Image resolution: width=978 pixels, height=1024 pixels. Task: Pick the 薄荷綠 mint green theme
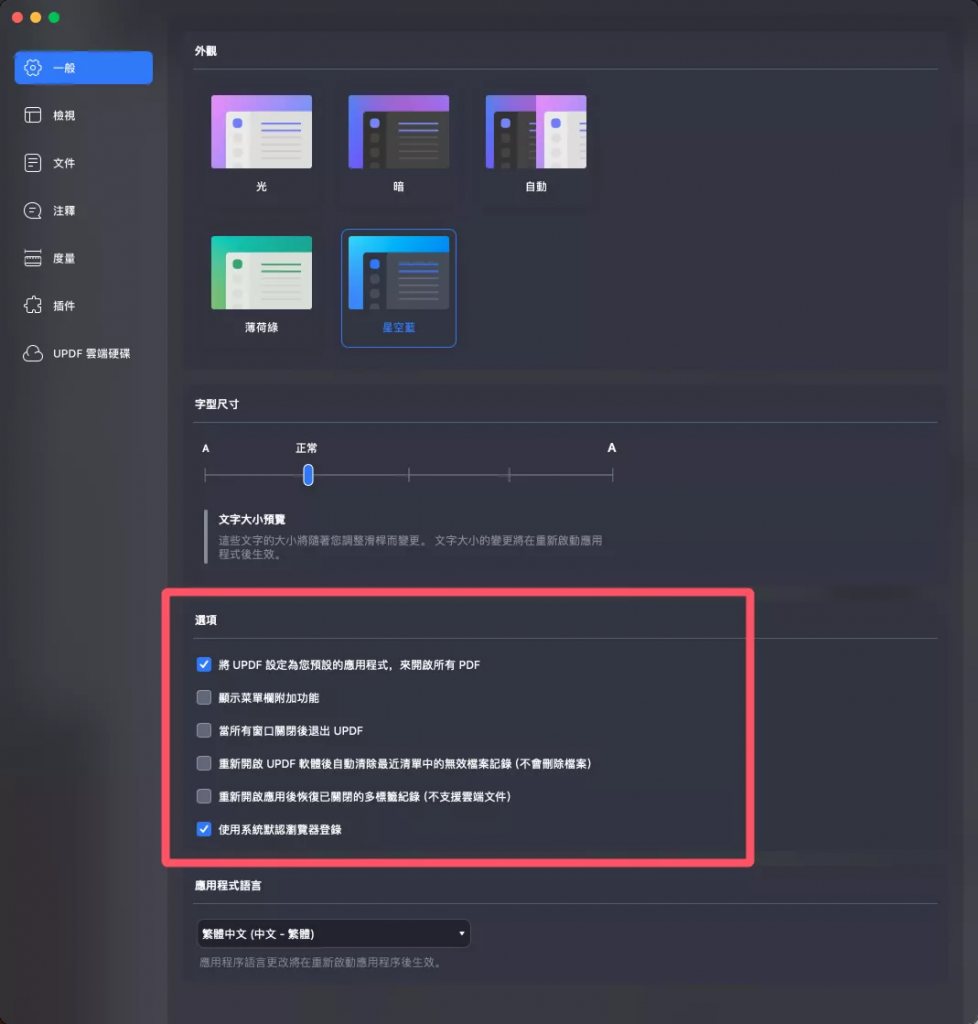coord(261,273)
